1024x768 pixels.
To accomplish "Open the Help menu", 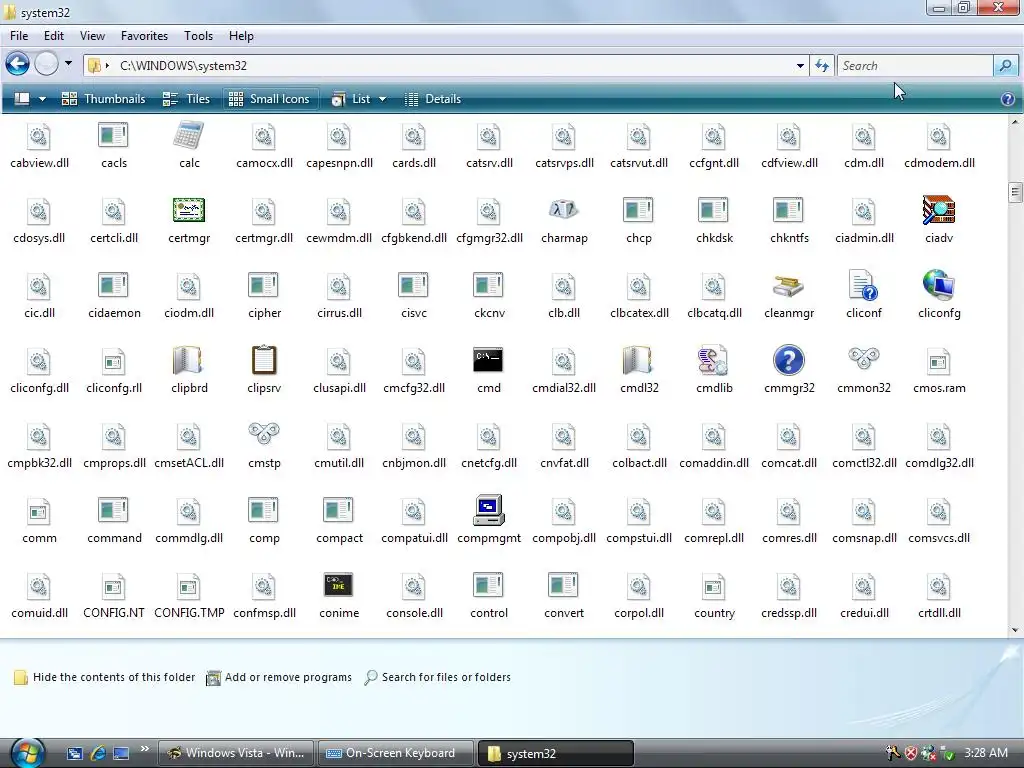I will point(241,36).
